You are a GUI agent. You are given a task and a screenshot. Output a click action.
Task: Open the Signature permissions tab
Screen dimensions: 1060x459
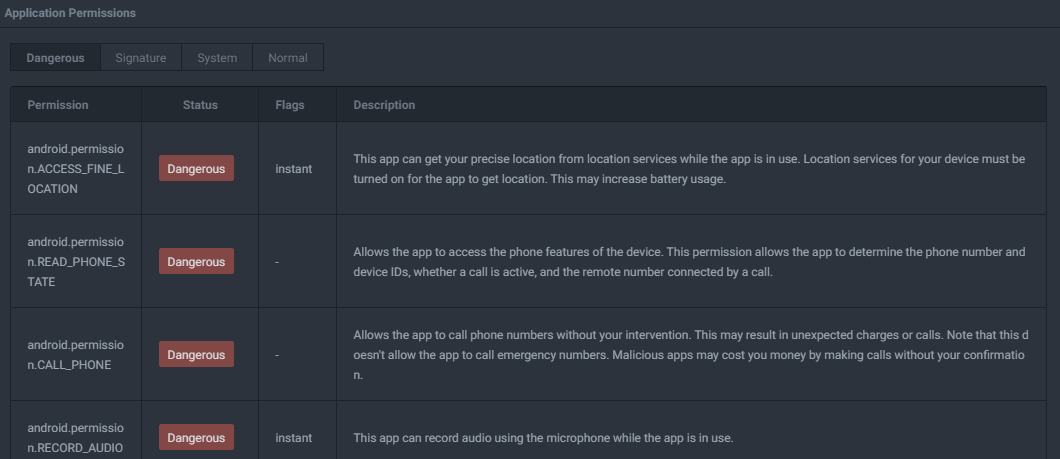pyautogui.click(x=140, y=58)
